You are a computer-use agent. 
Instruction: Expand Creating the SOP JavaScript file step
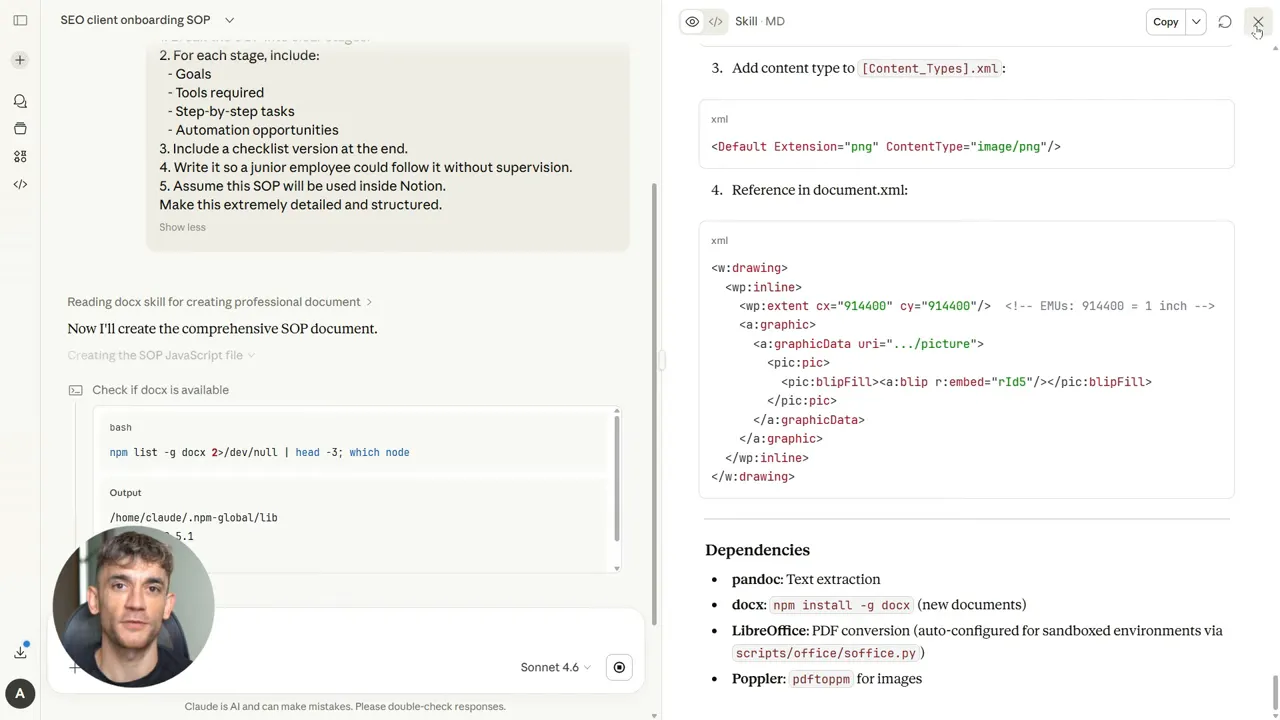coord(161,355)
